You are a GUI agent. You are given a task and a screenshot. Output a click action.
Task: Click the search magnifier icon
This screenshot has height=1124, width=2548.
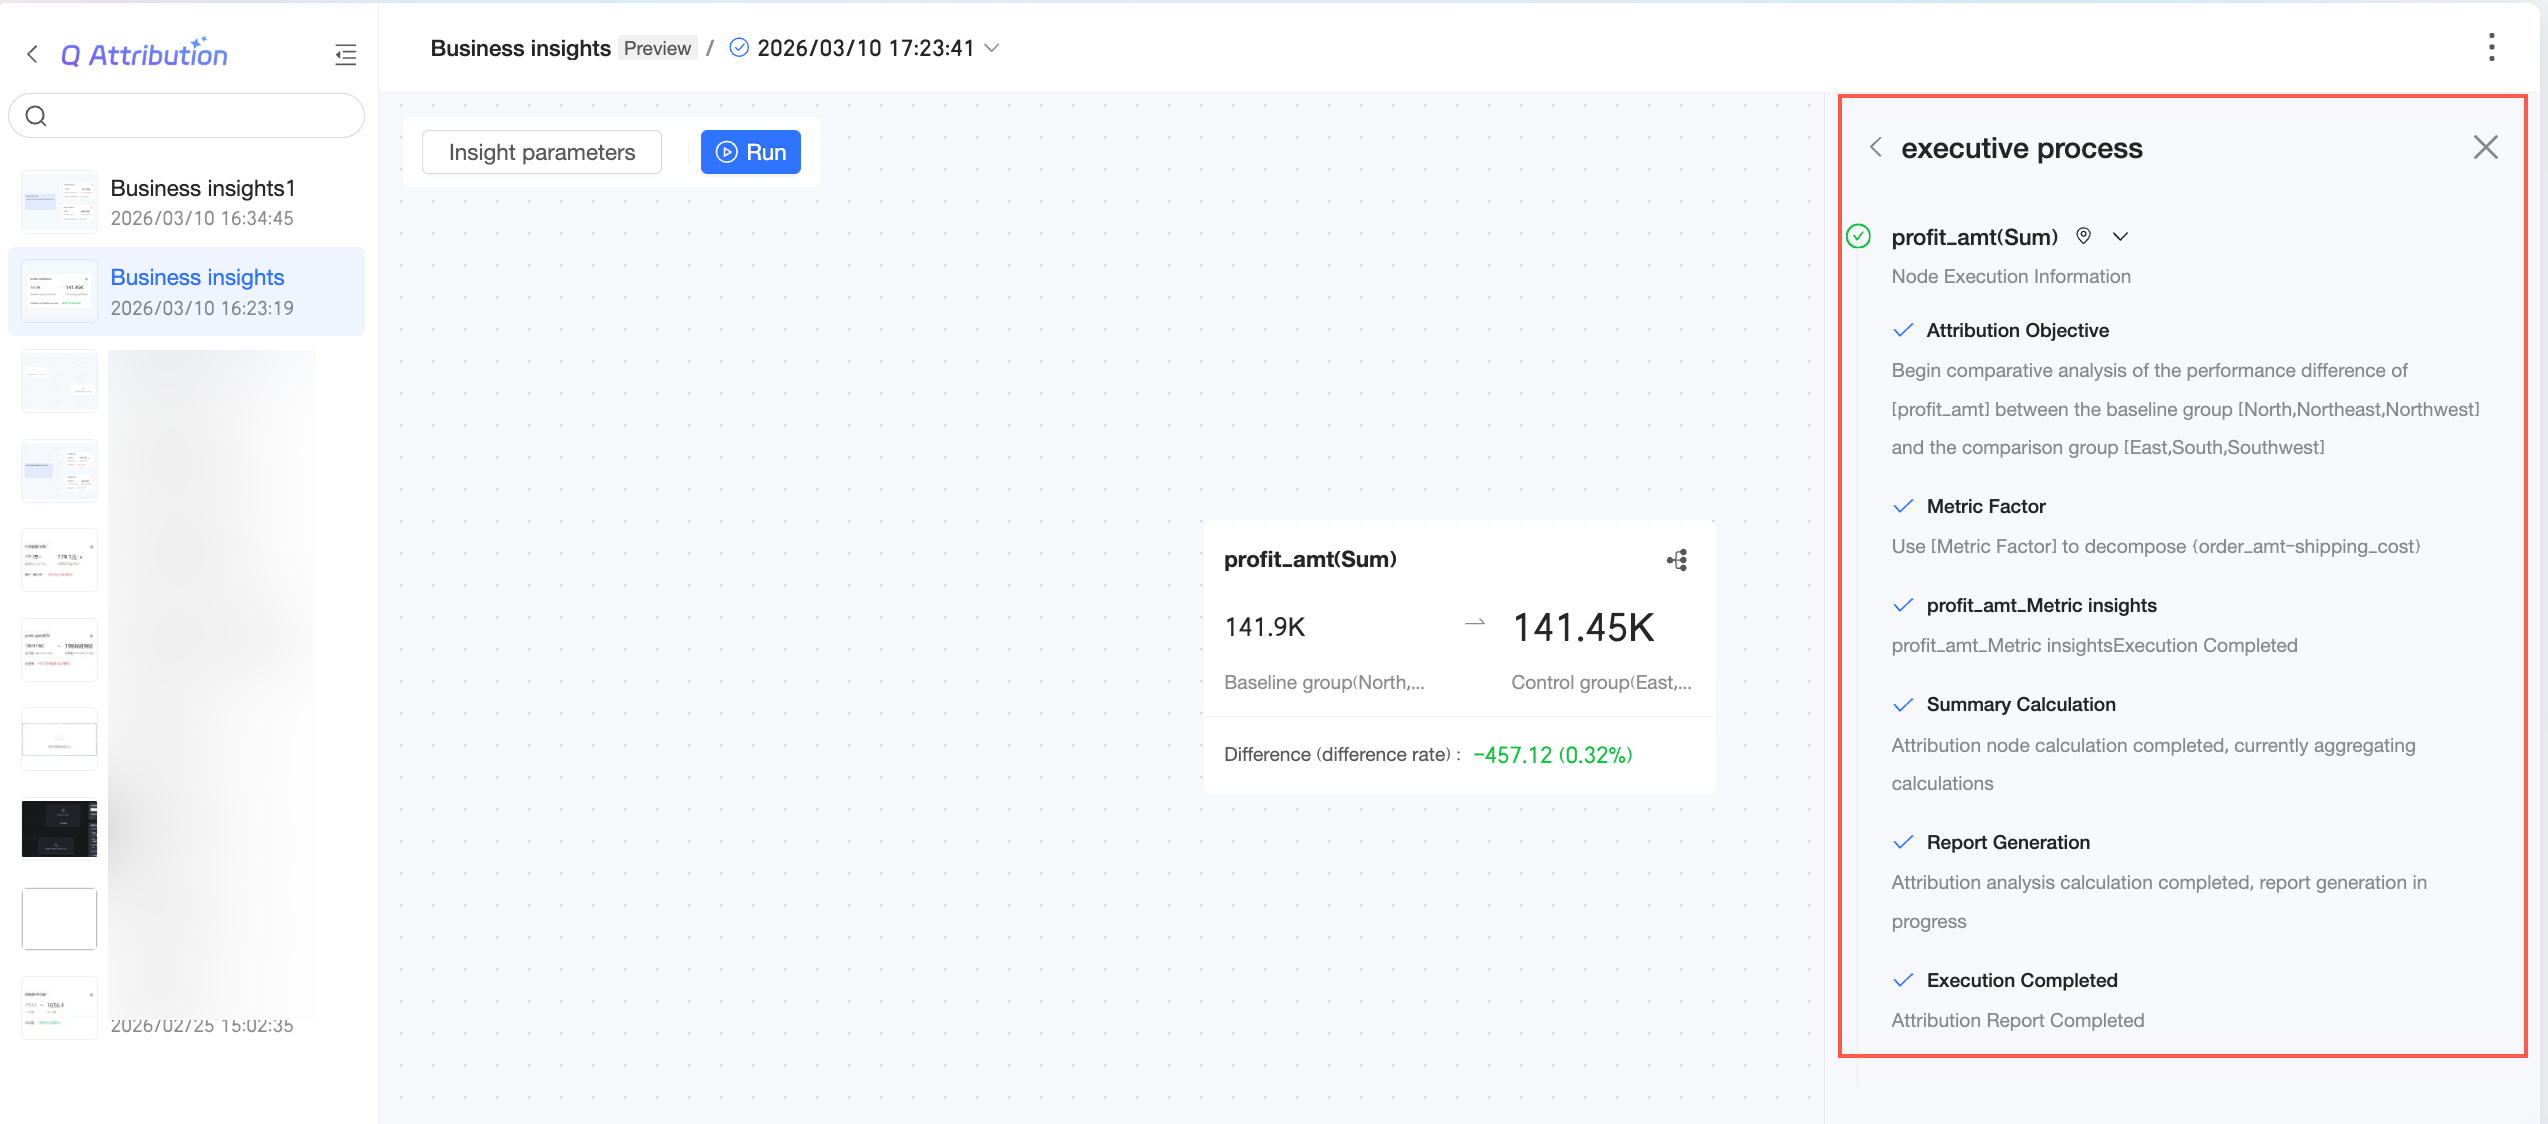(x=36, y=116)
